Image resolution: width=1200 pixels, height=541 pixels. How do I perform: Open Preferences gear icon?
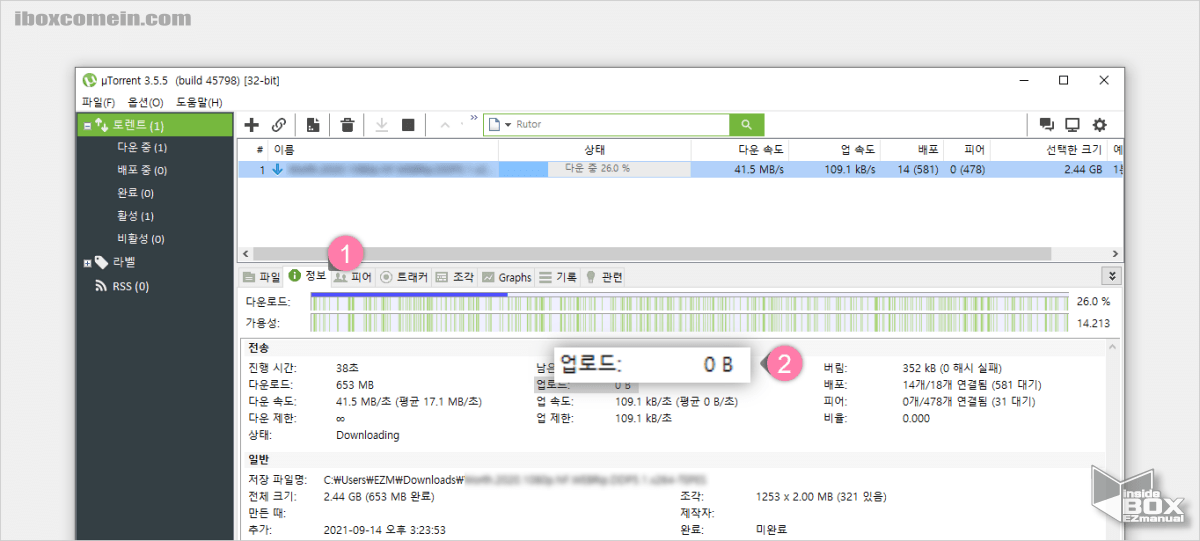point(1099,125)
